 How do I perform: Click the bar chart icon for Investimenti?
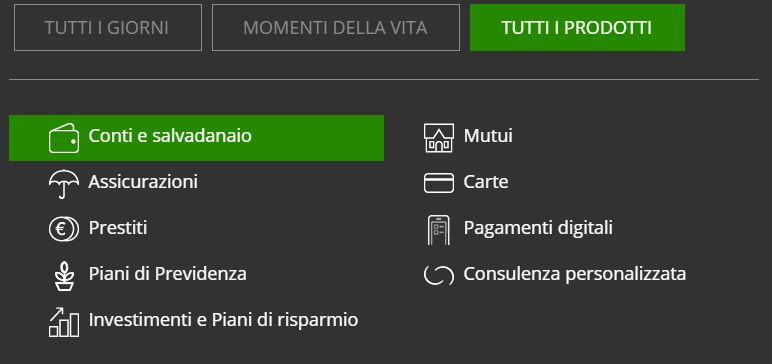(x=64, y=322)
